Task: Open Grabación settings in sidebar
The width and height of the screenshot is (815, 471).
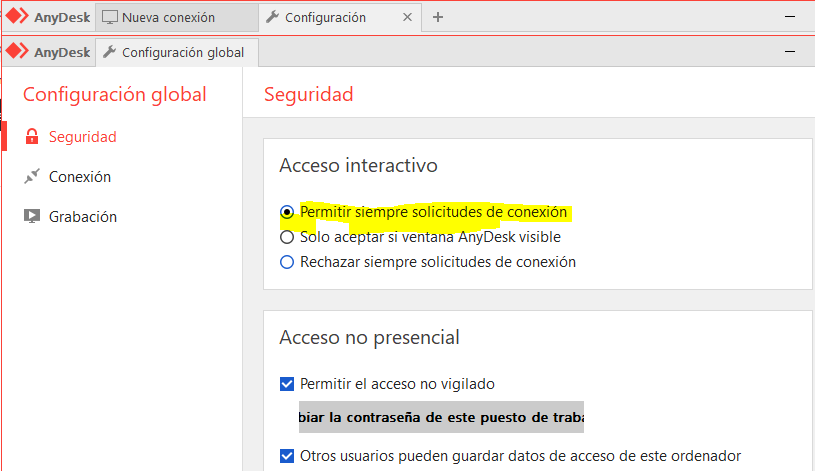Action: coord(83,217)
